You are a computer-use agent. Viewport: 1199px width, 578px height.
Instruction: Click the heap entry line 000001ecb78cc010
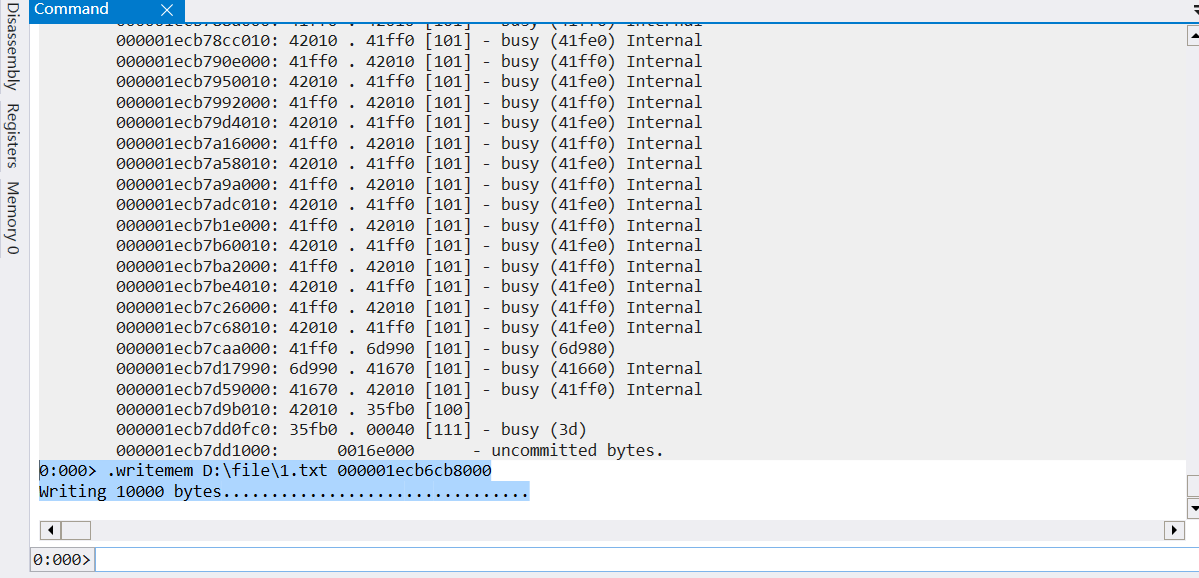click(409, 41)
